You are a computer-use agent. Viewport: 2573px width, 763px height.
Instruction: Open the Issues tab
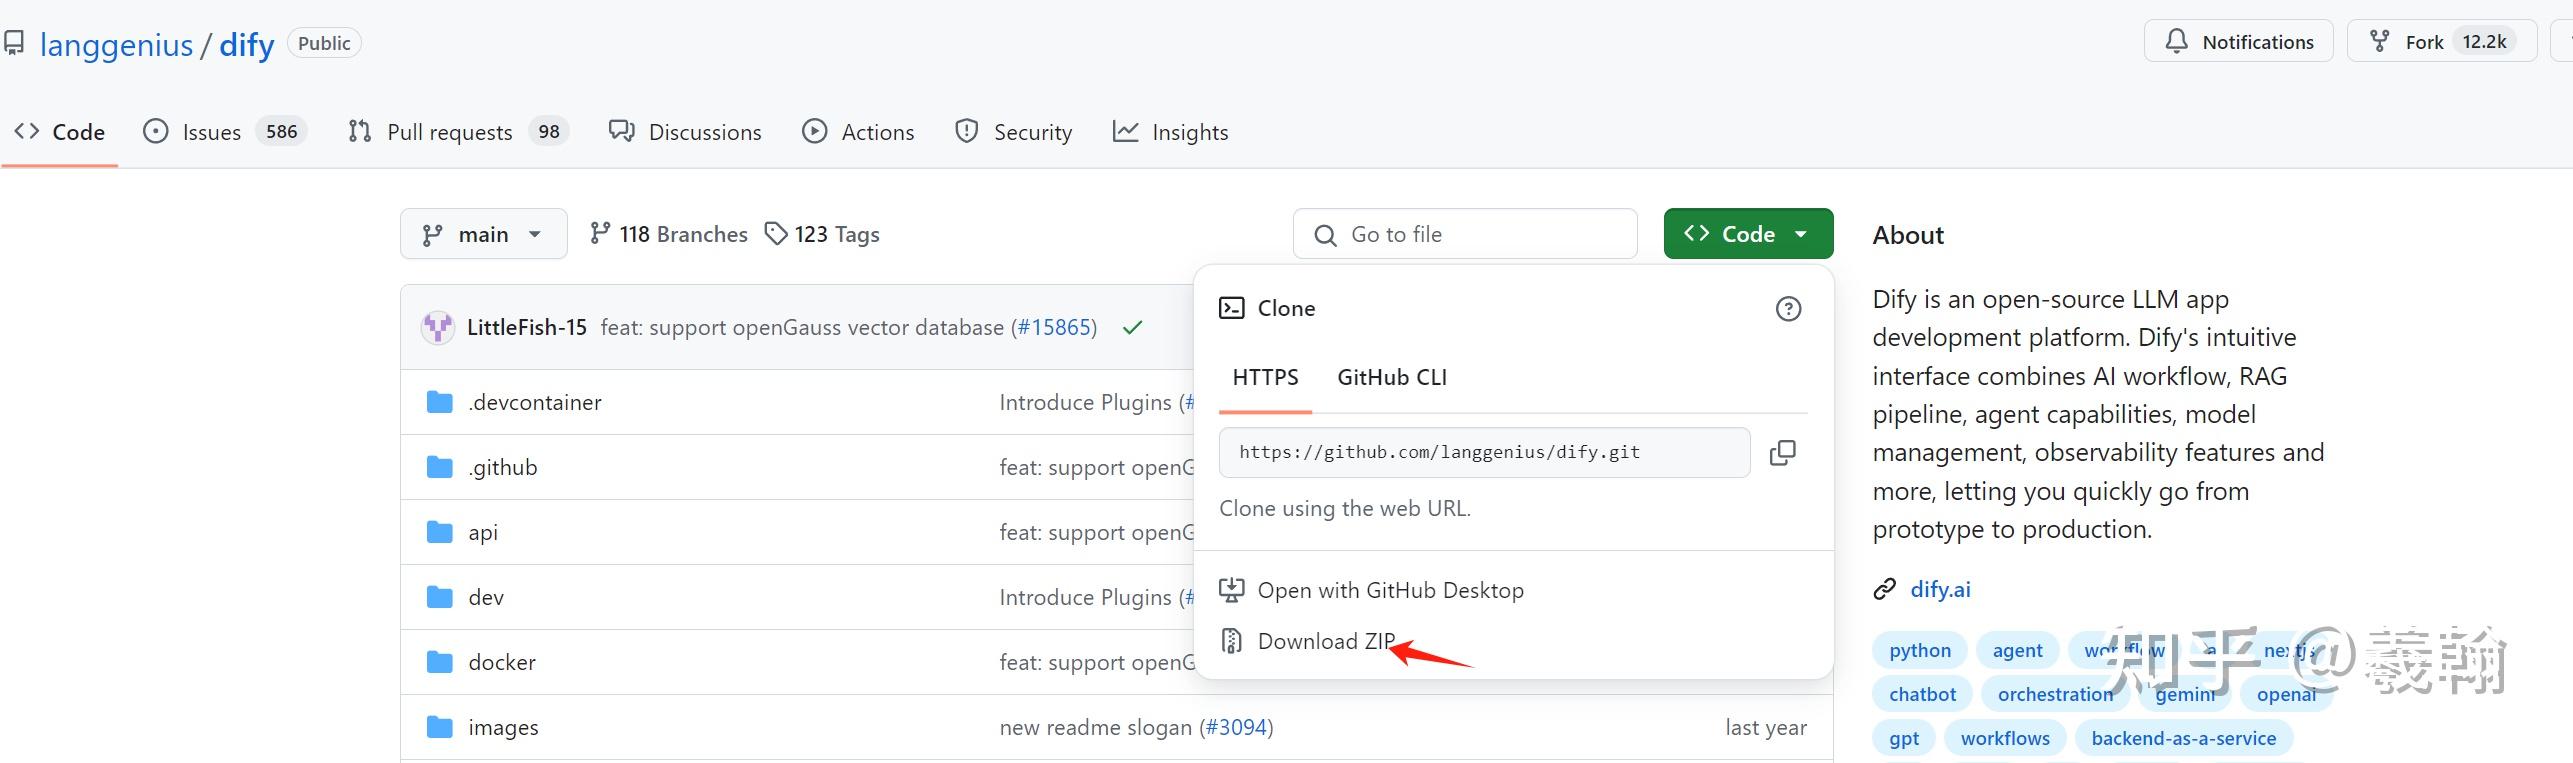[x=211, y=132]
